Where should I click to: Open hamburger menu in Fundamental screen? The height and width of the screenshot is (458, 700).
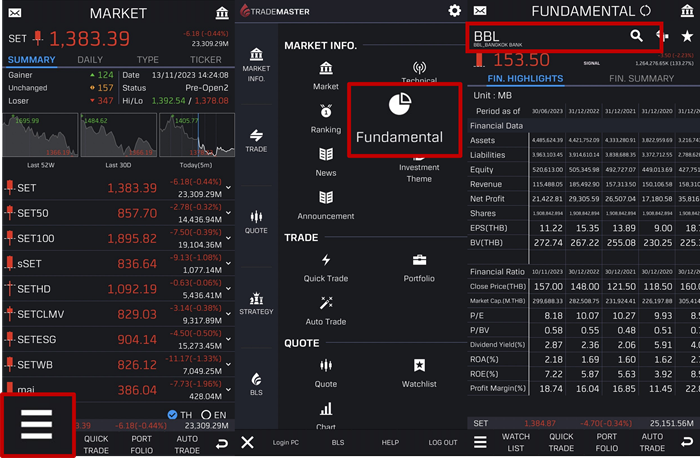pos(480,442)
